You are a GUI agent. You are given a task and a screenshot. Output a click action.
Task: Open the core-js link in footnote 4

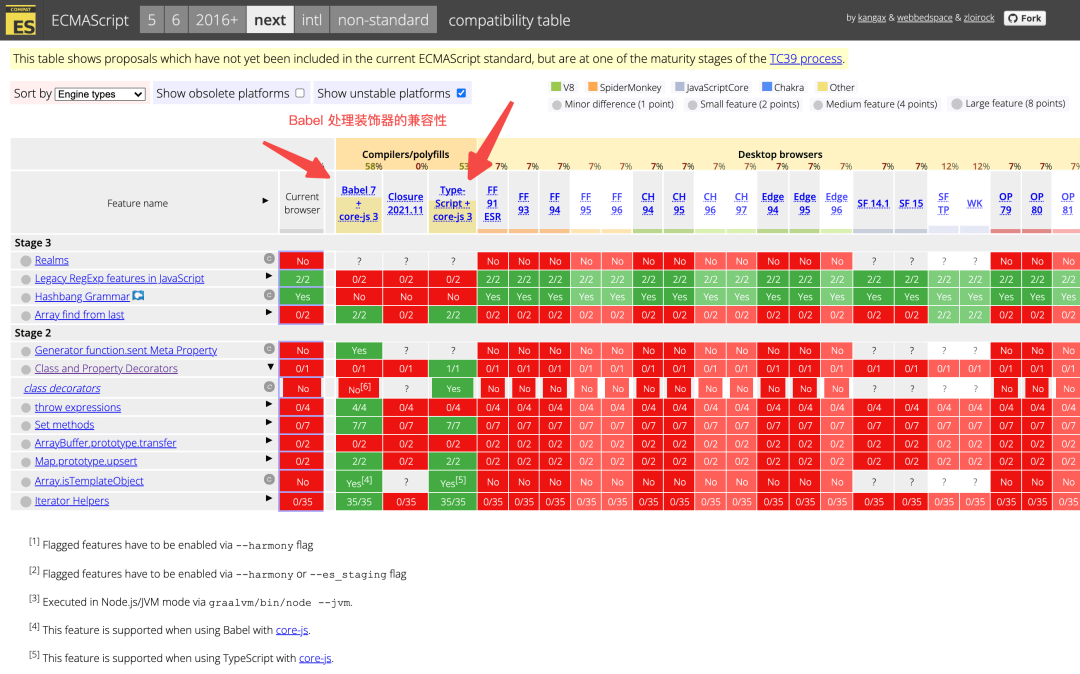pyautogui.click(x=291, y=630)
